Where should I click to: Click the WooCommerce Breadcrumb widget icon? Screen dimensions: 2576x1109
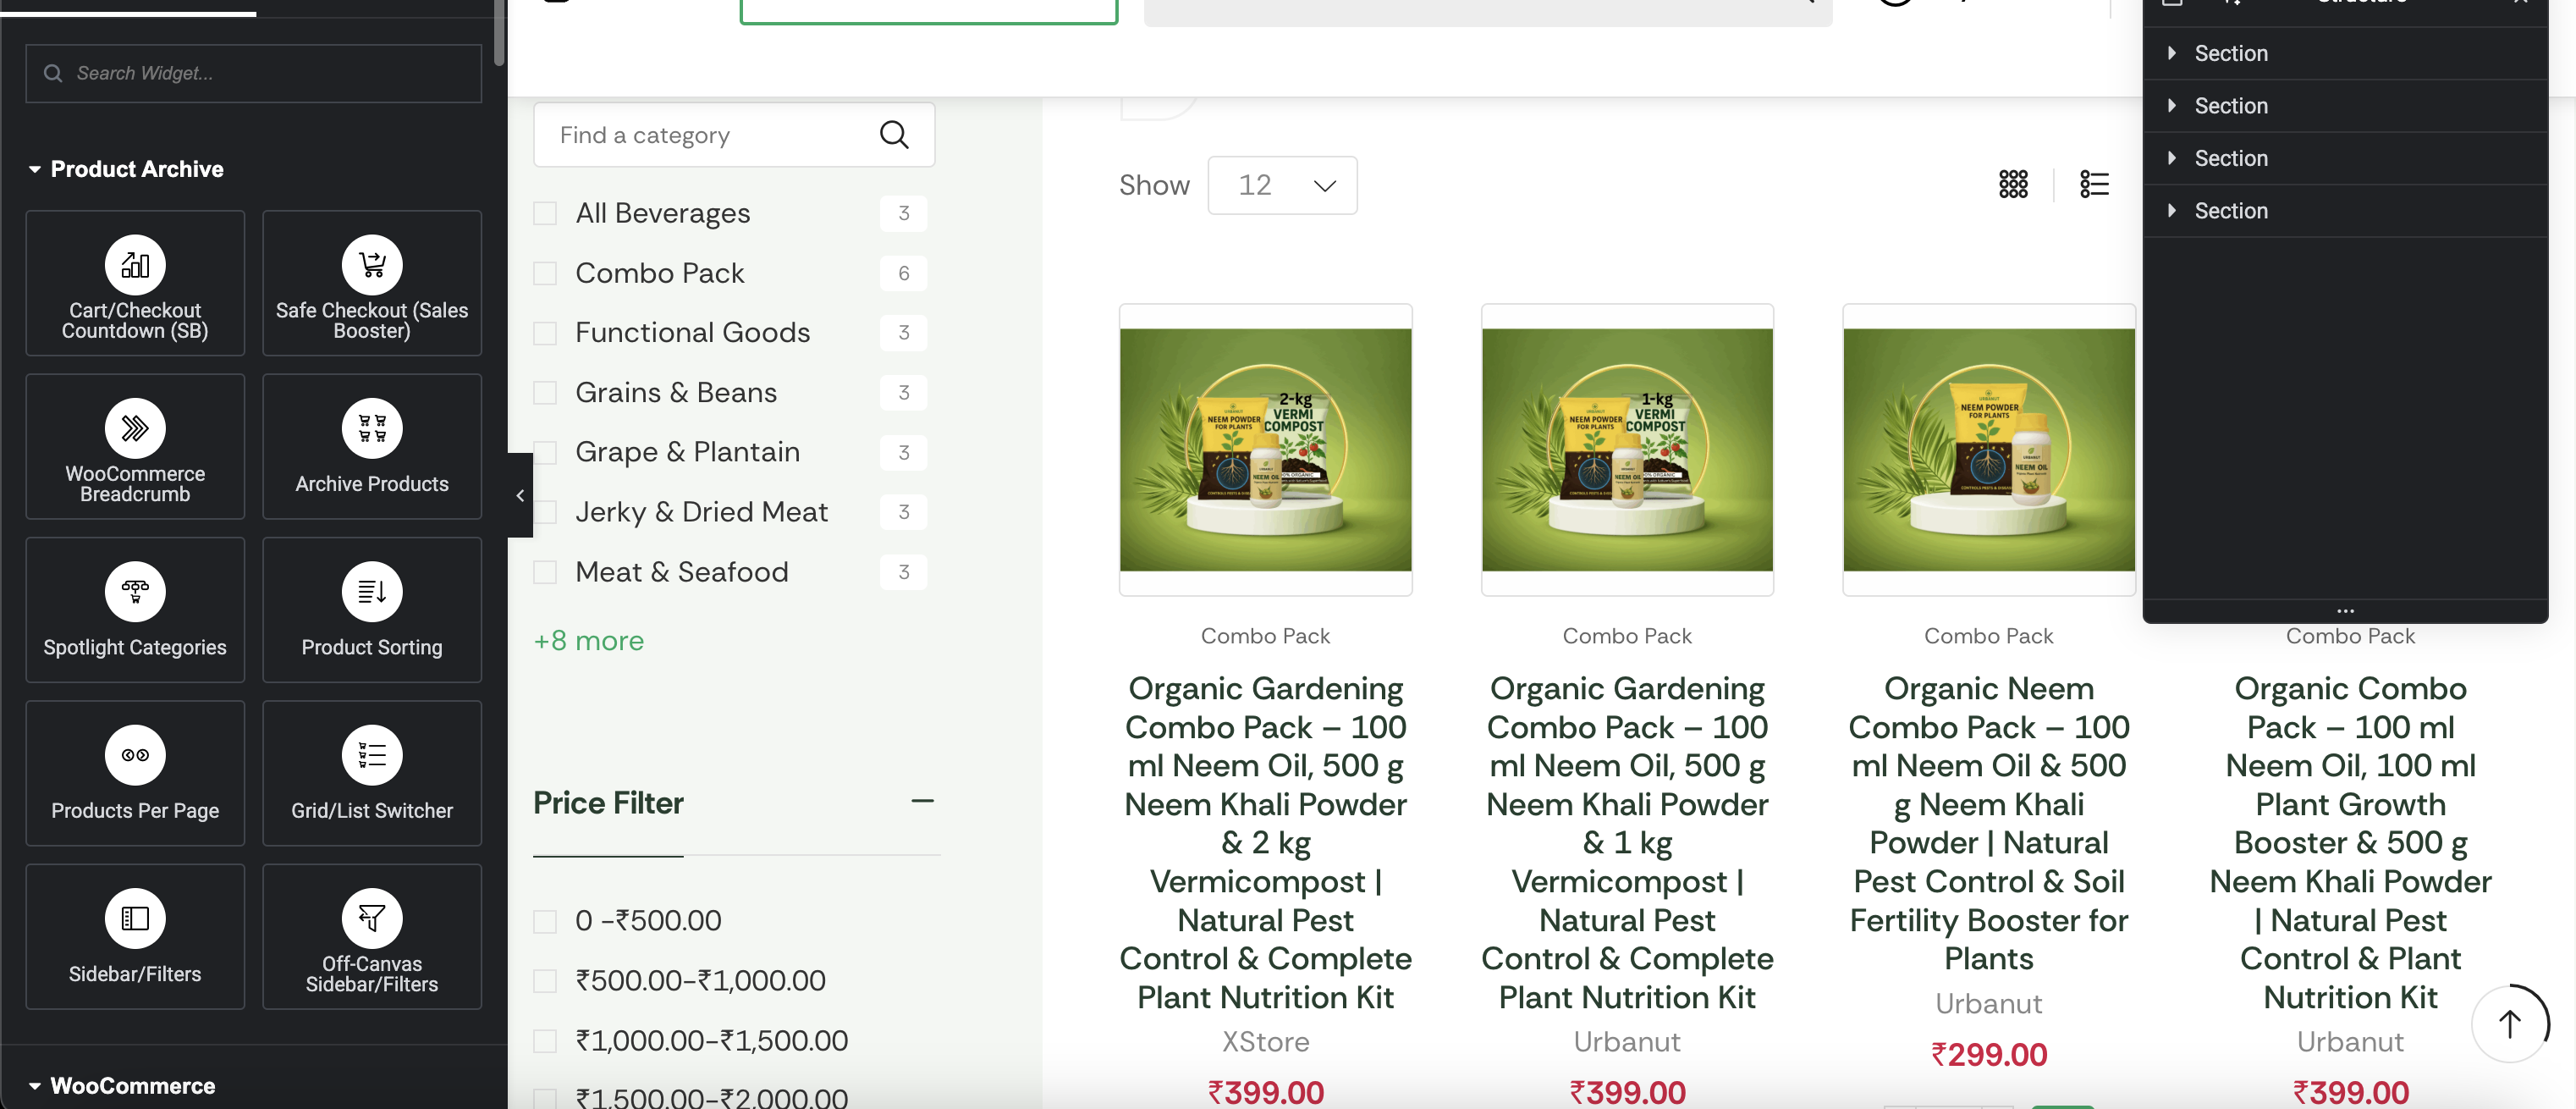135,429
